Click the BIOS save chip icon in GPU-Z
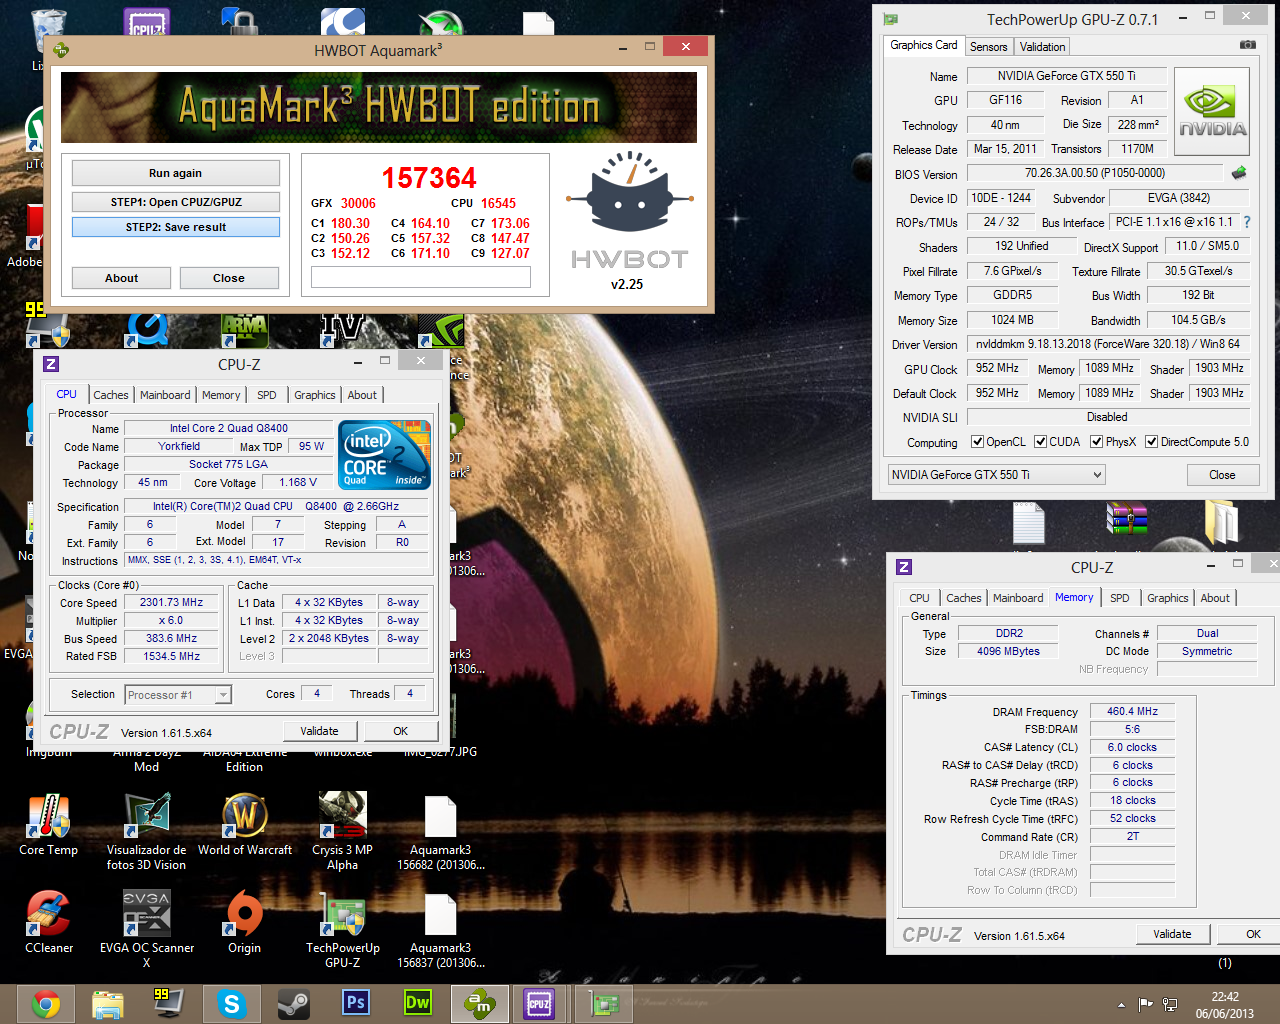Image resolution: width=1280 pixels, height=1024 pixels. point(1239,173)
